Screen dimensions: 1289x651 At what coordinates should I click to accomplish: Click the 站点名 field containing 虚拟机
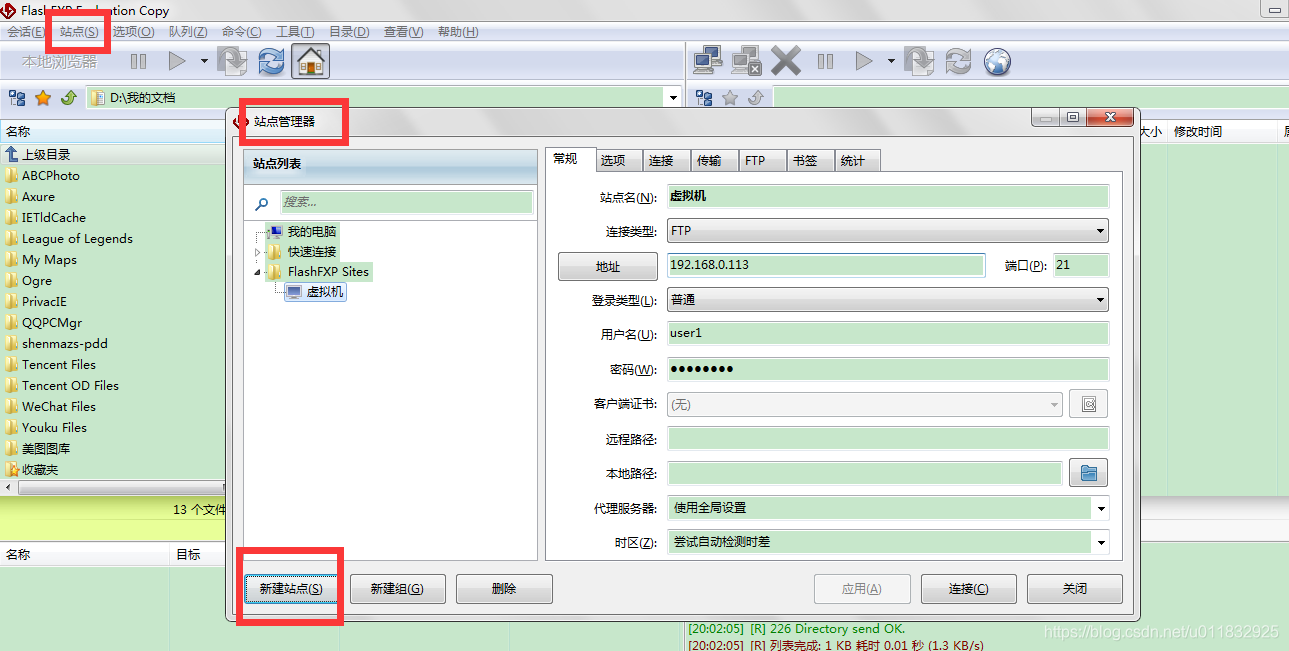point(888,196)
